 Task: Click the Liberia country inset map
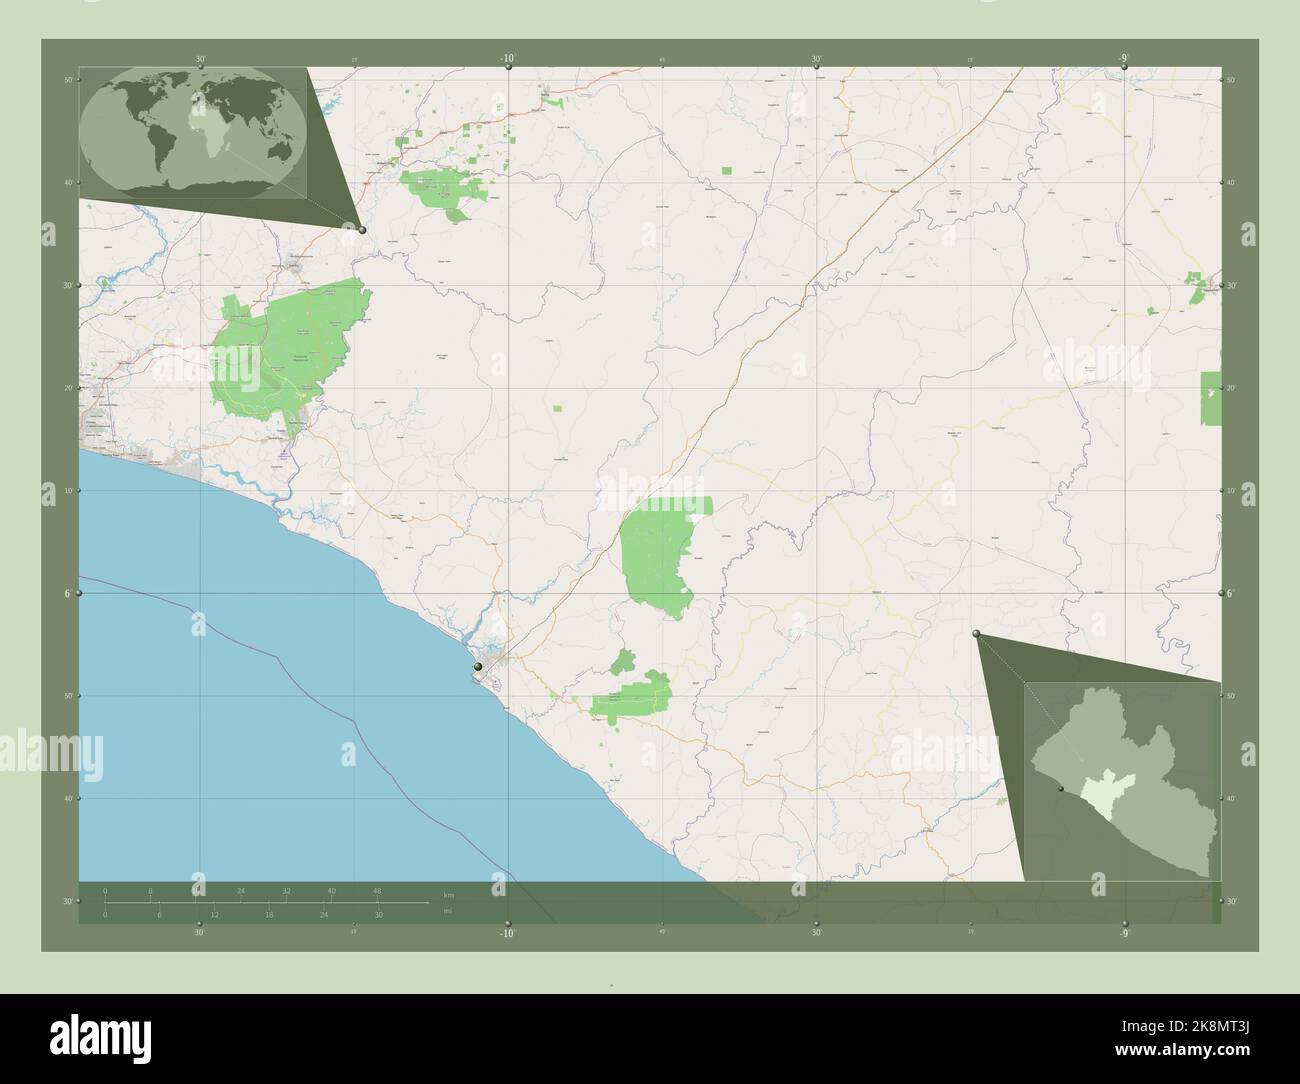click(x=1122, y=781)
